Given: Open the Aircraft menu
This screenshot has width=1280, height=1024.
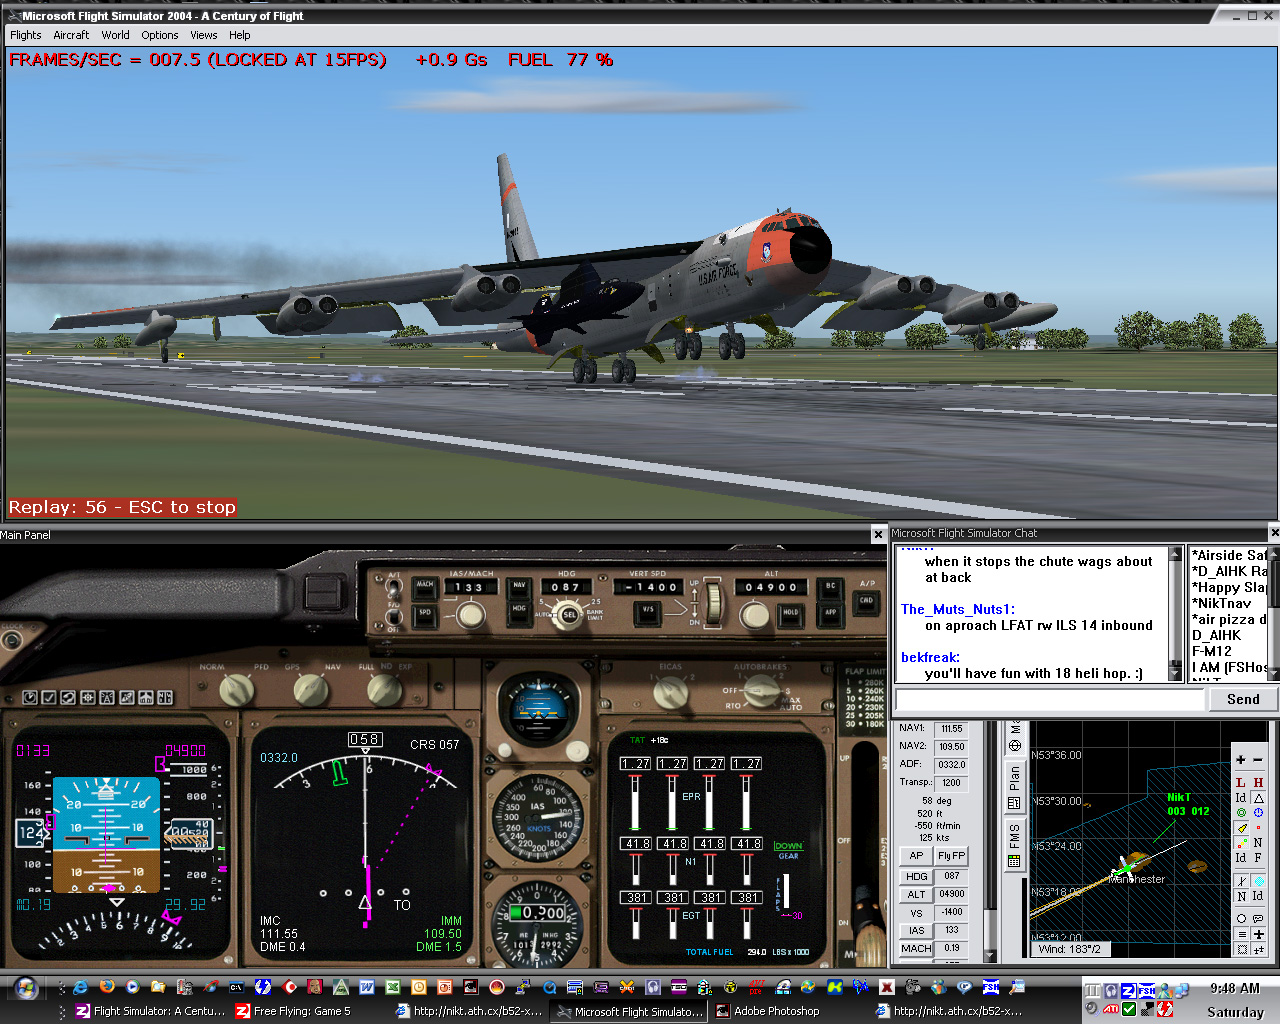Looking at the screenshot, I should 71,35.
